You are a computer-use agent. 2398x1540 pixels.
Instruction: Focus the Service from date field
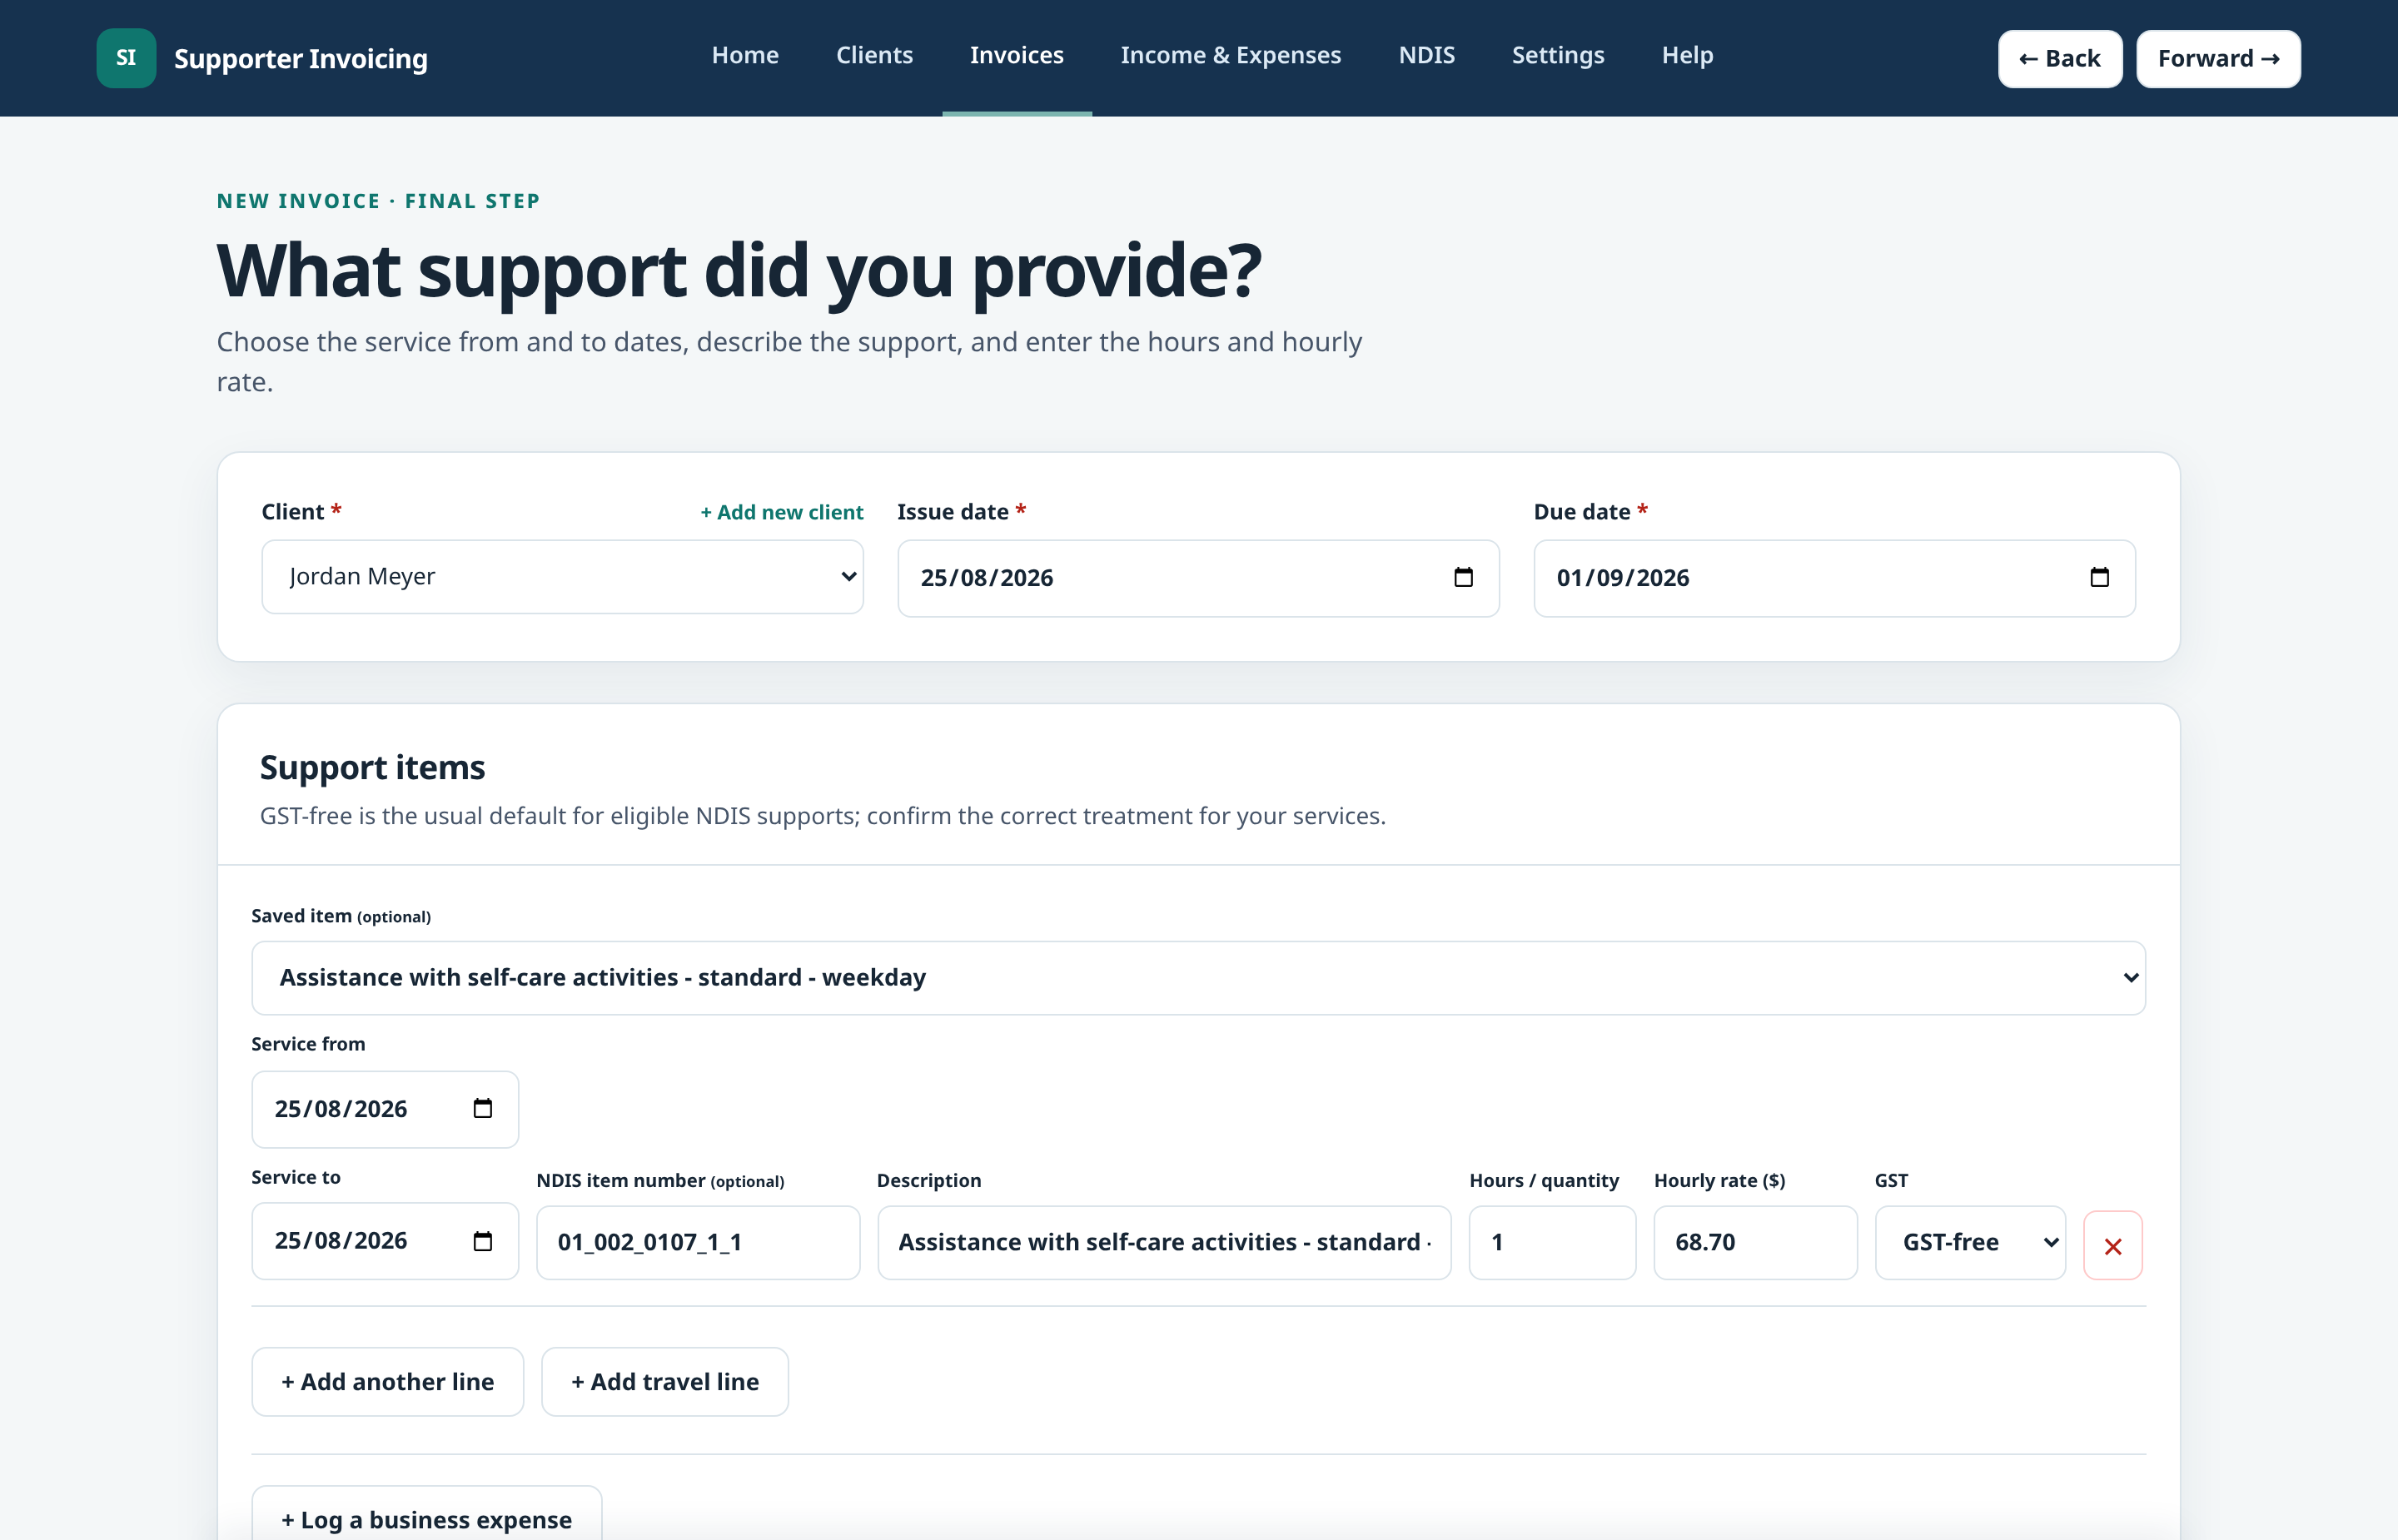(x=385, y=1109)
